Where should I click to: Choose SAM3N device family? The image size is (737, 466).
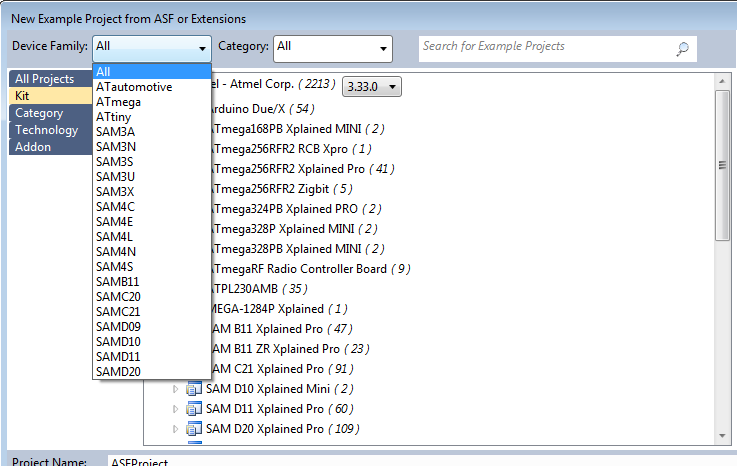pyautogui.click(x=152, y=147)
